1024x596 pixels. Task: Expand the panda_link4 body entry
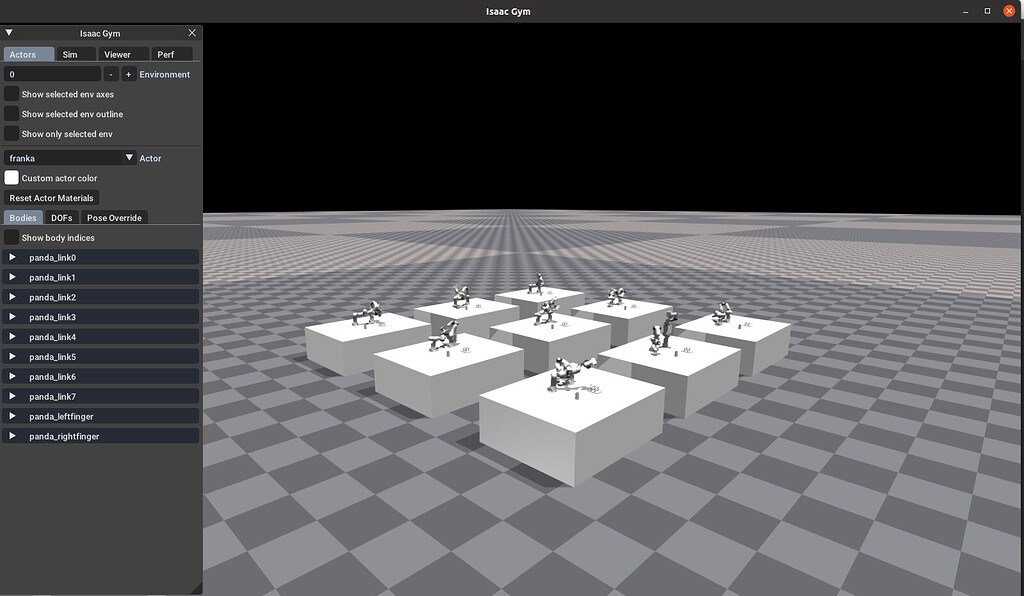pos(12,336)
